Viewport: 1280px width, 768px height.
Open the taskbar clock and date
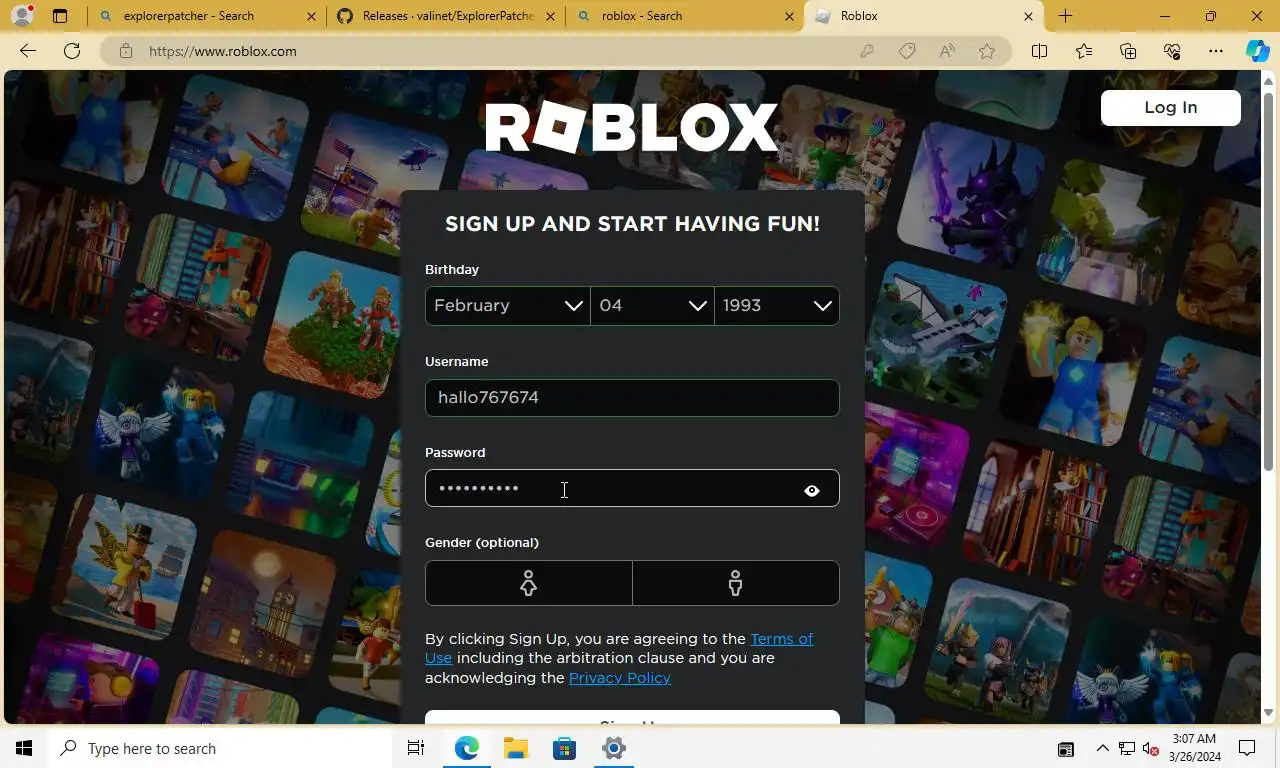click(1195, 748)
